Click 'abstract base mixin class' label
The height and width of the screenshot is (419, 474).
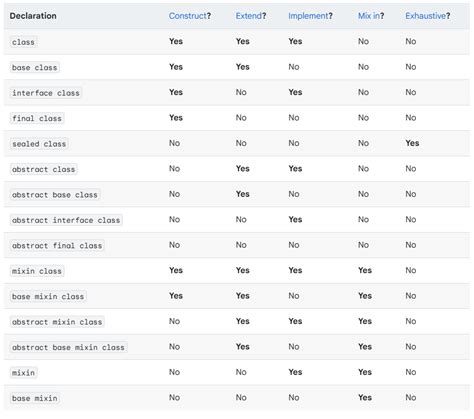[68, 347]
